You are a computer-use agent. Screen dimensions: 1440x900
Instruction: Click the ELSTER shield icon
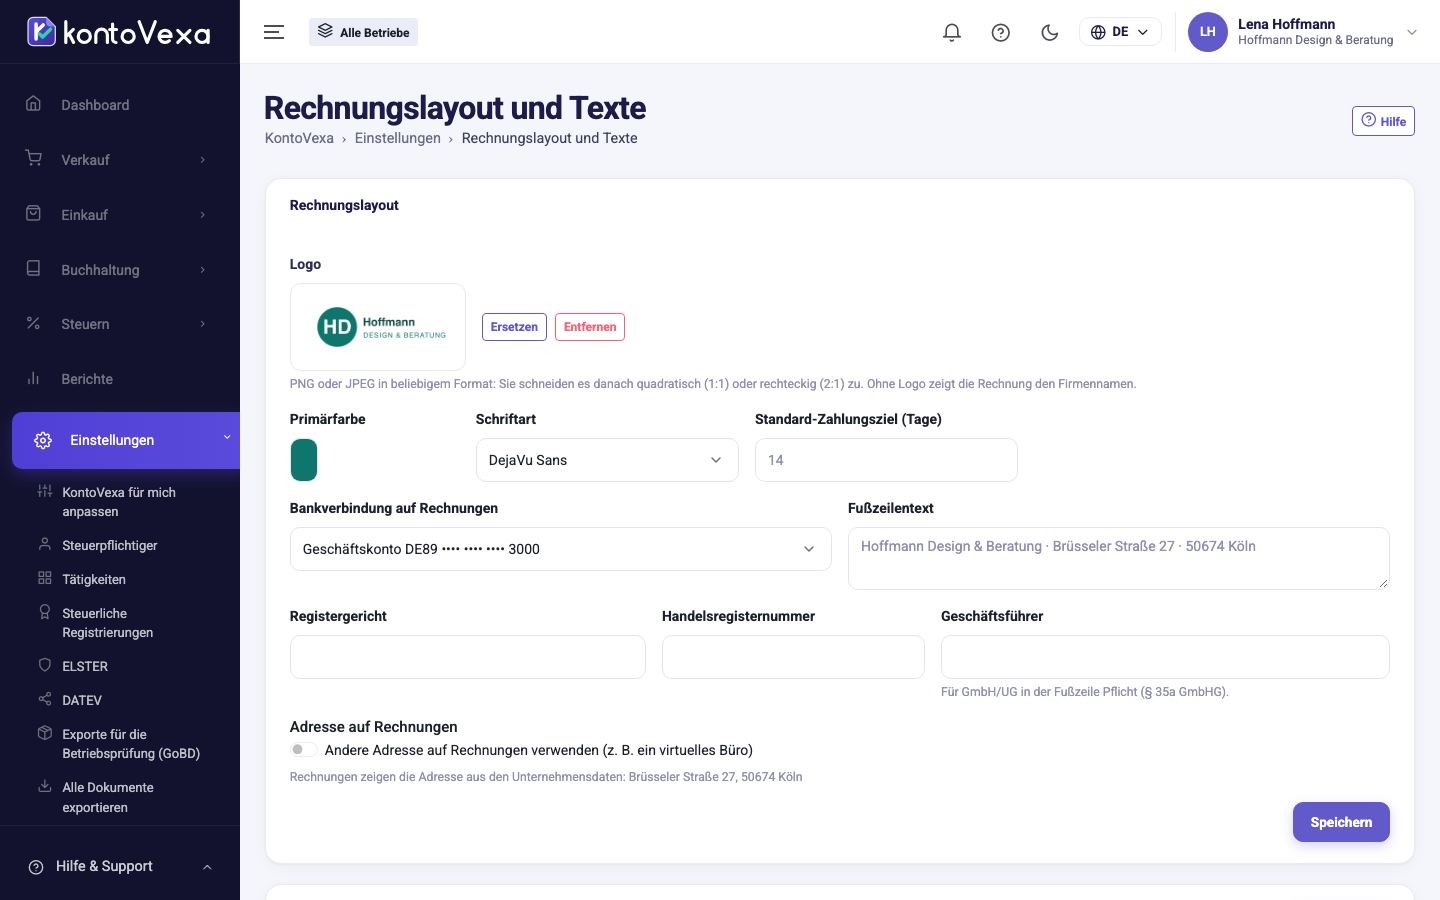(44, 665)
